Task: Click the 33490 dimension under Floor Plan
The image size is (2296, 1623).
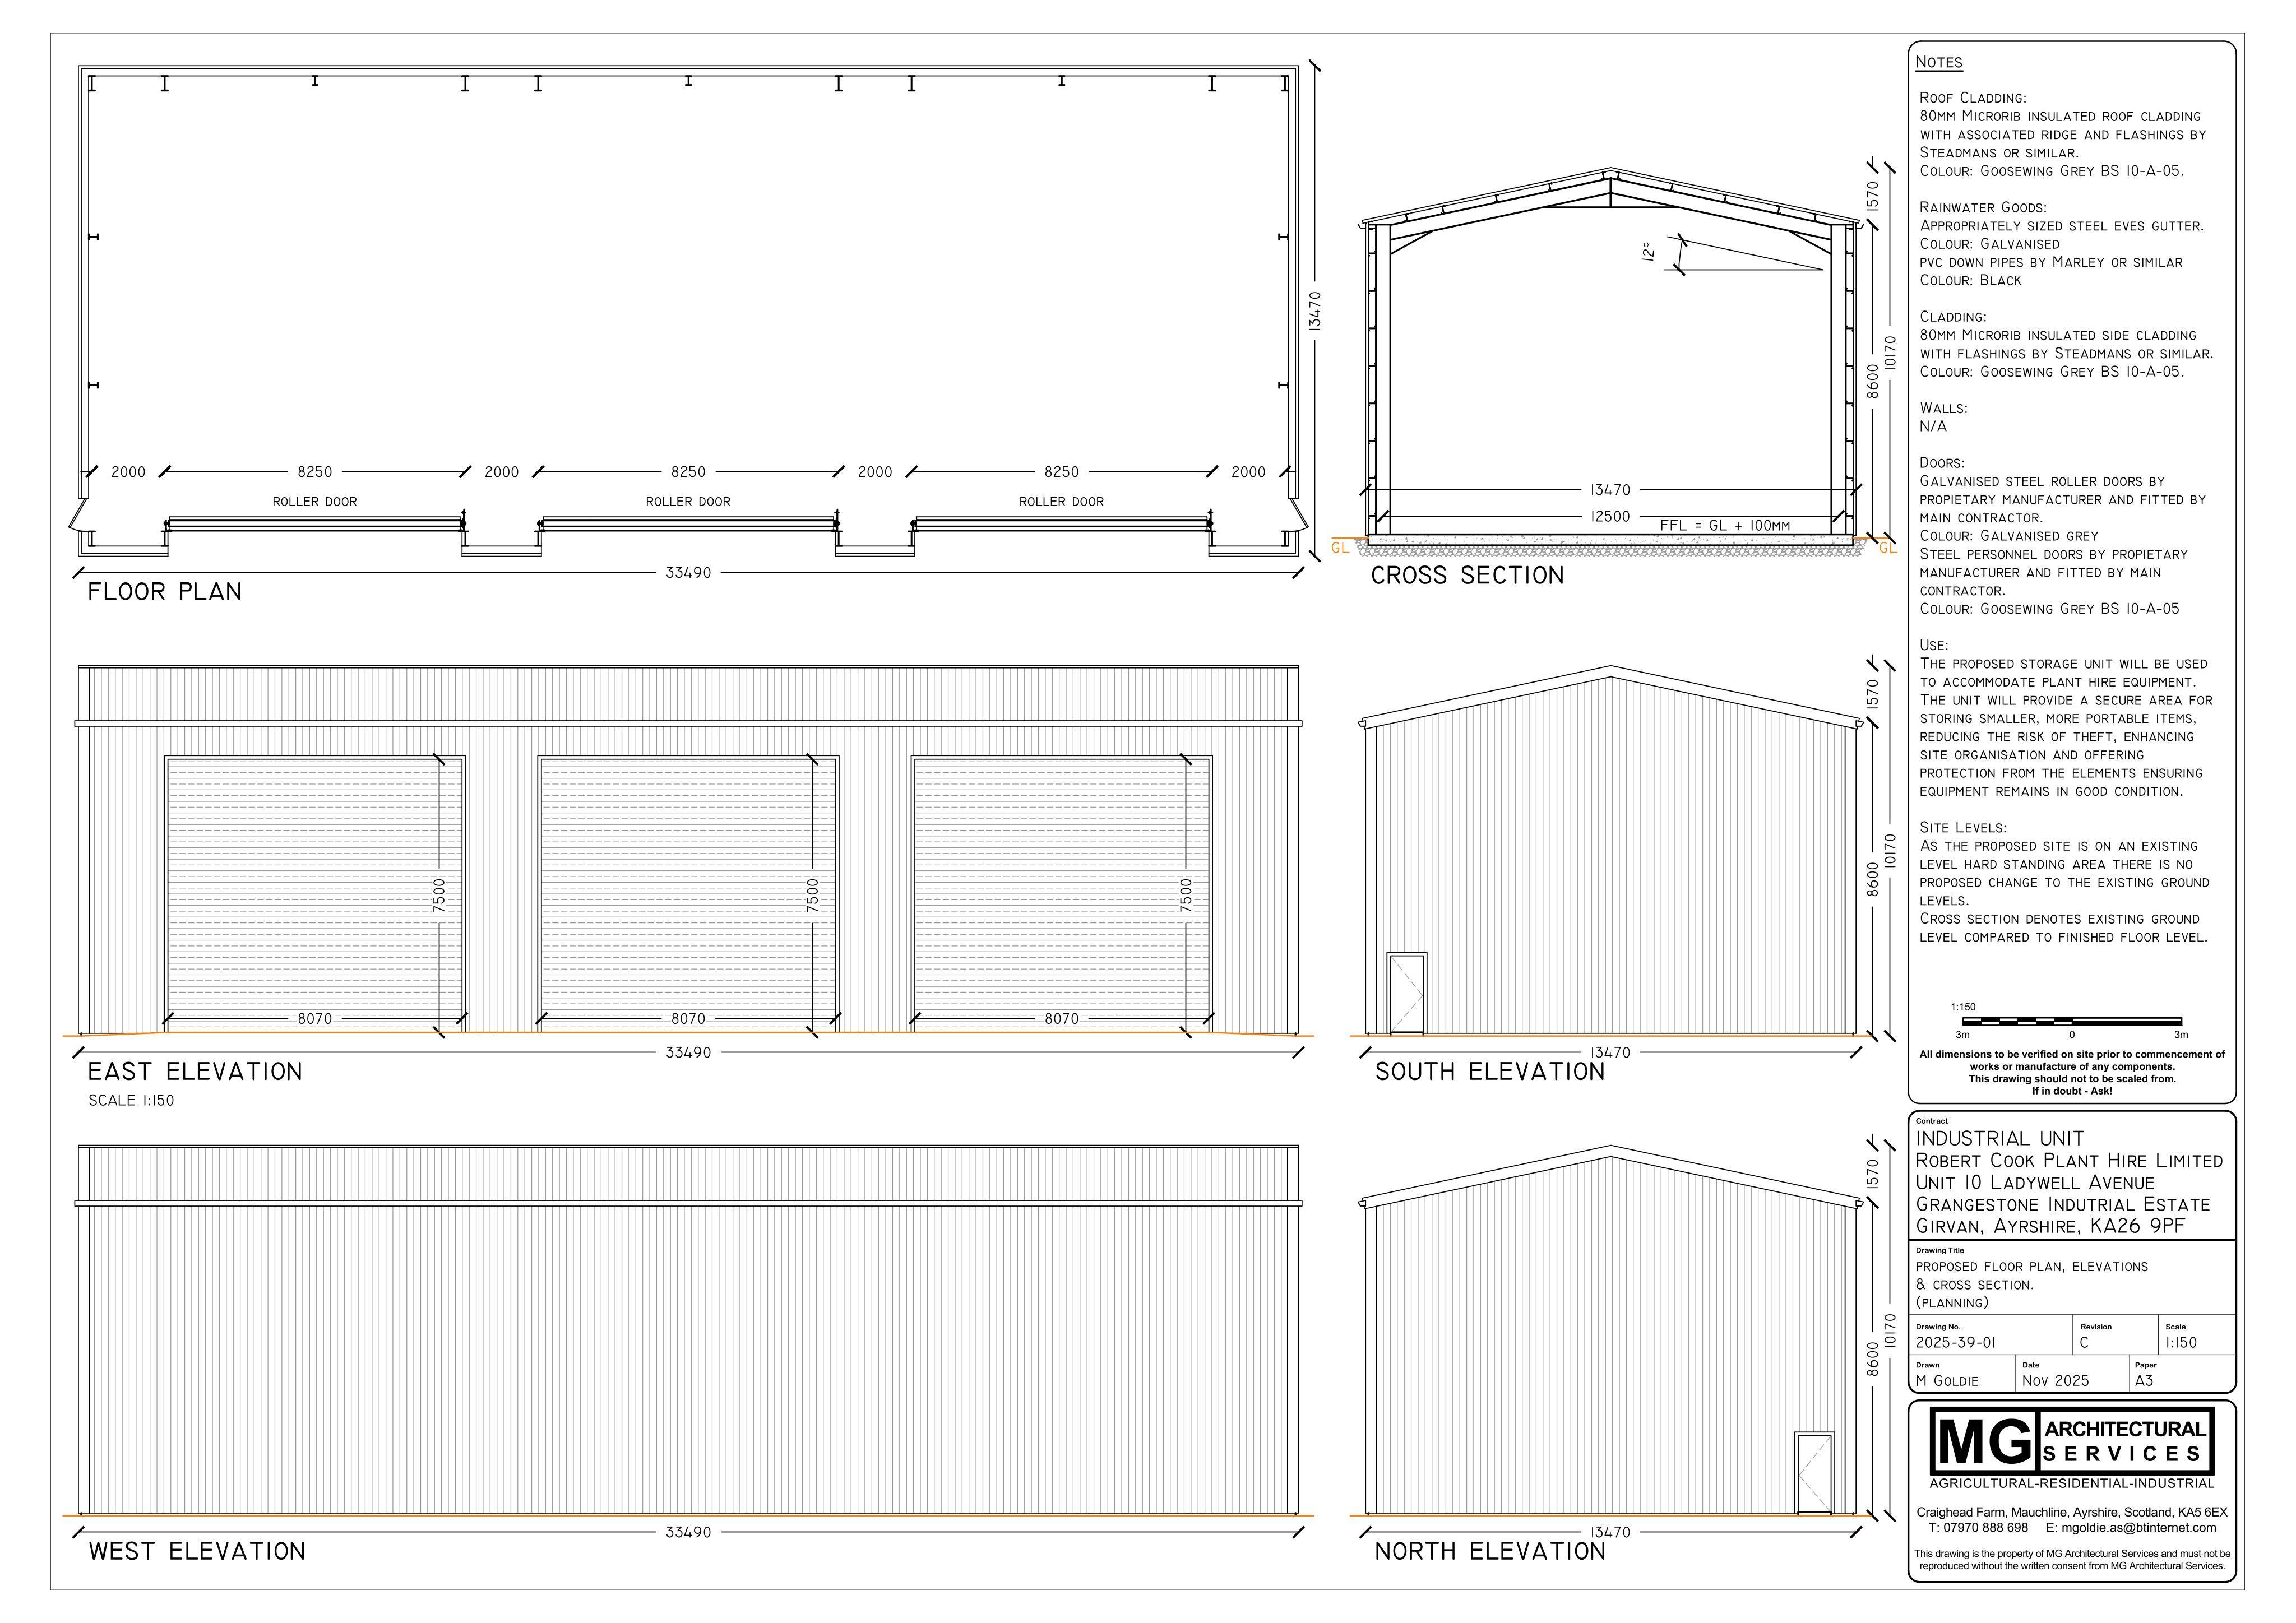Action: [x=688, y=573]
